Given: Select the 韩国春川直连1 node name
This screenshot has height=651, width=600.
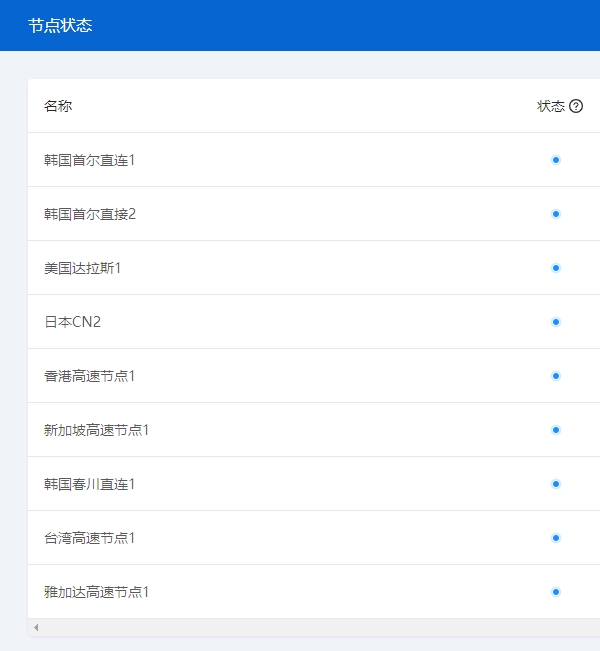Looking at the screenshot, I should click(x=89, y=484).
